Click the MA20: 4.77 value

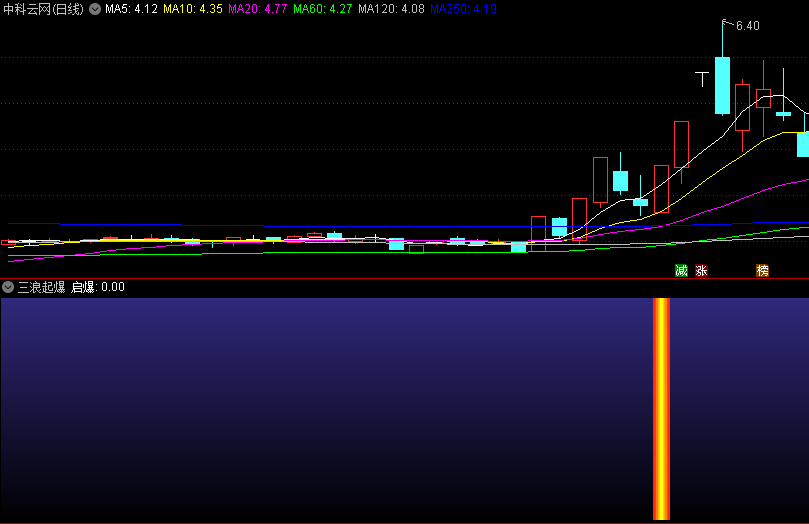(x=257, y=9)
